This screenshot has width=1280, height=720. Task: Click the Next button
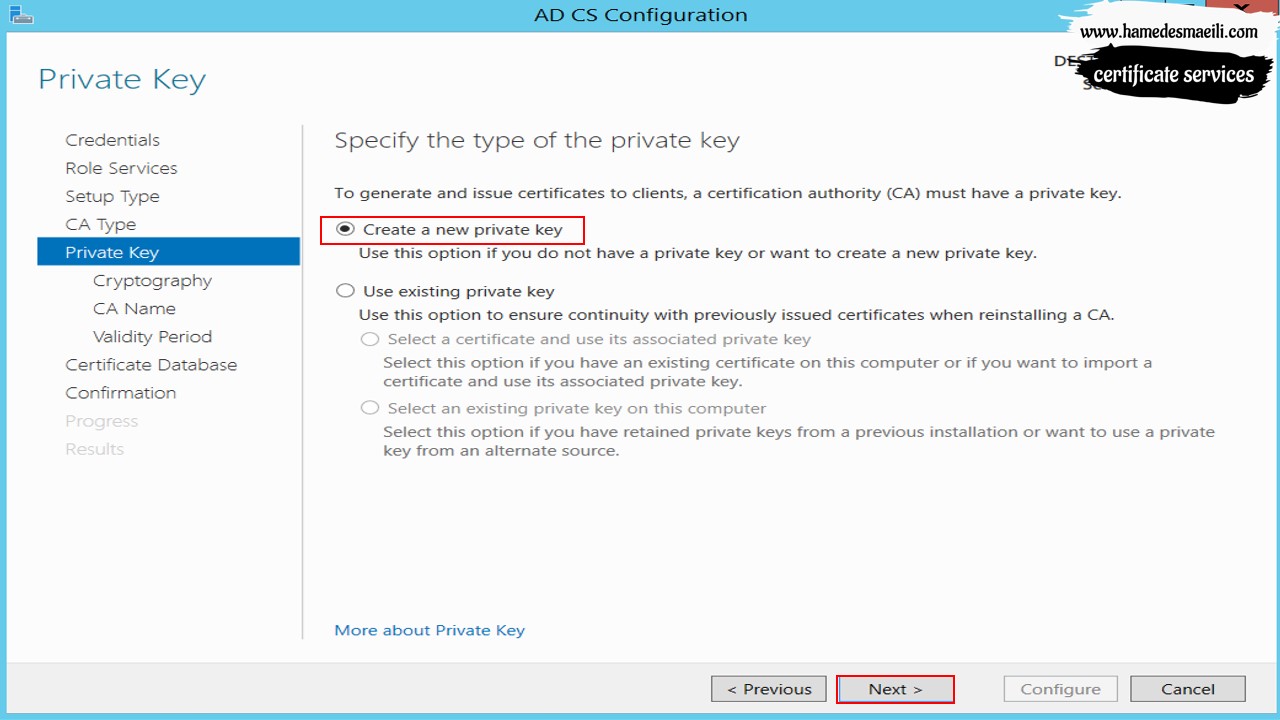pos(895,689)
